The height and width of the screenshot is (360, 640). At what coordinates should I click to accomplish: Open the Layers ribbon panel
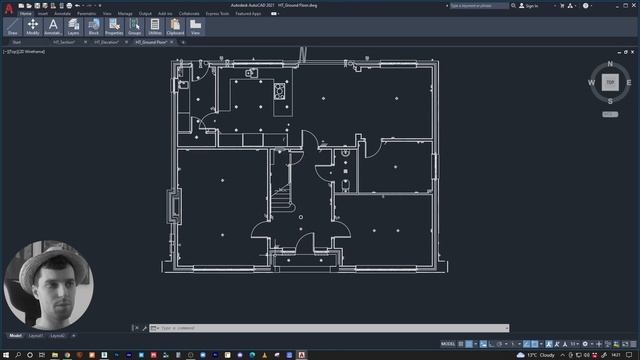click(x=73, y=27)
